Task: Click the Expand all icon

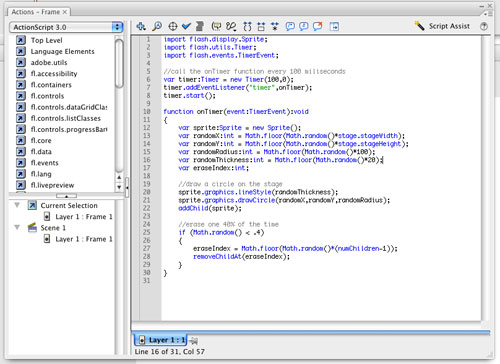Action: coord(275,26)
